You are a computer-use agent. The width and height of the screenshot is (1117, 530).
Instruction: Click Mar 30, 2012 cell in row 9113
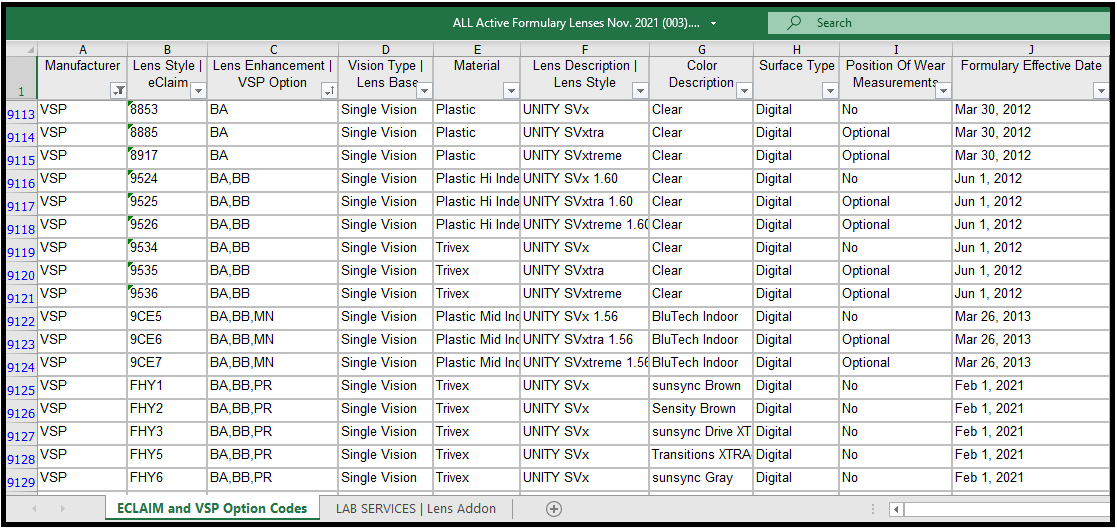tap(1031, 110)
